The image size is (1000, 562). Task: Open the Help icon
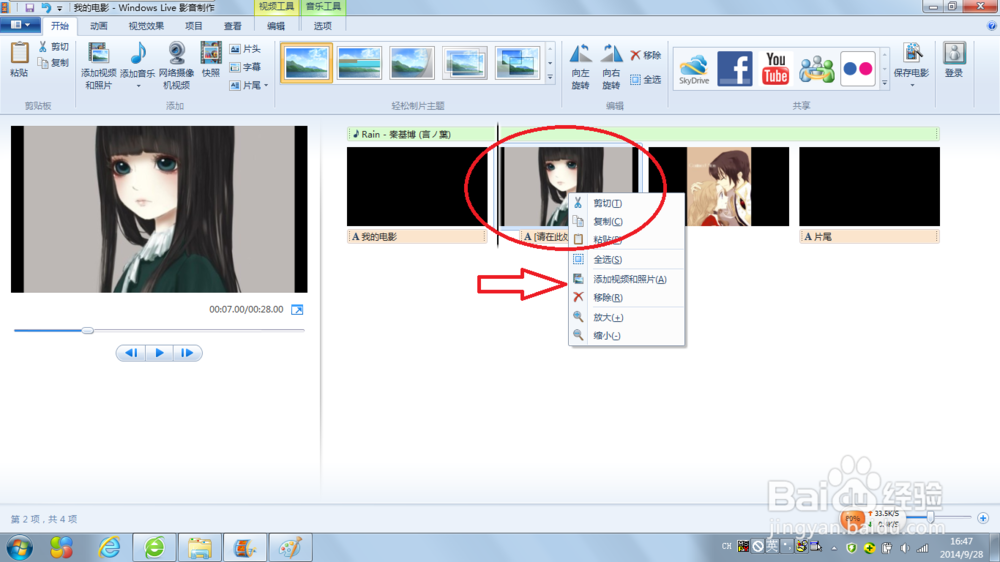pyautogui.click(x=992, y=26)
